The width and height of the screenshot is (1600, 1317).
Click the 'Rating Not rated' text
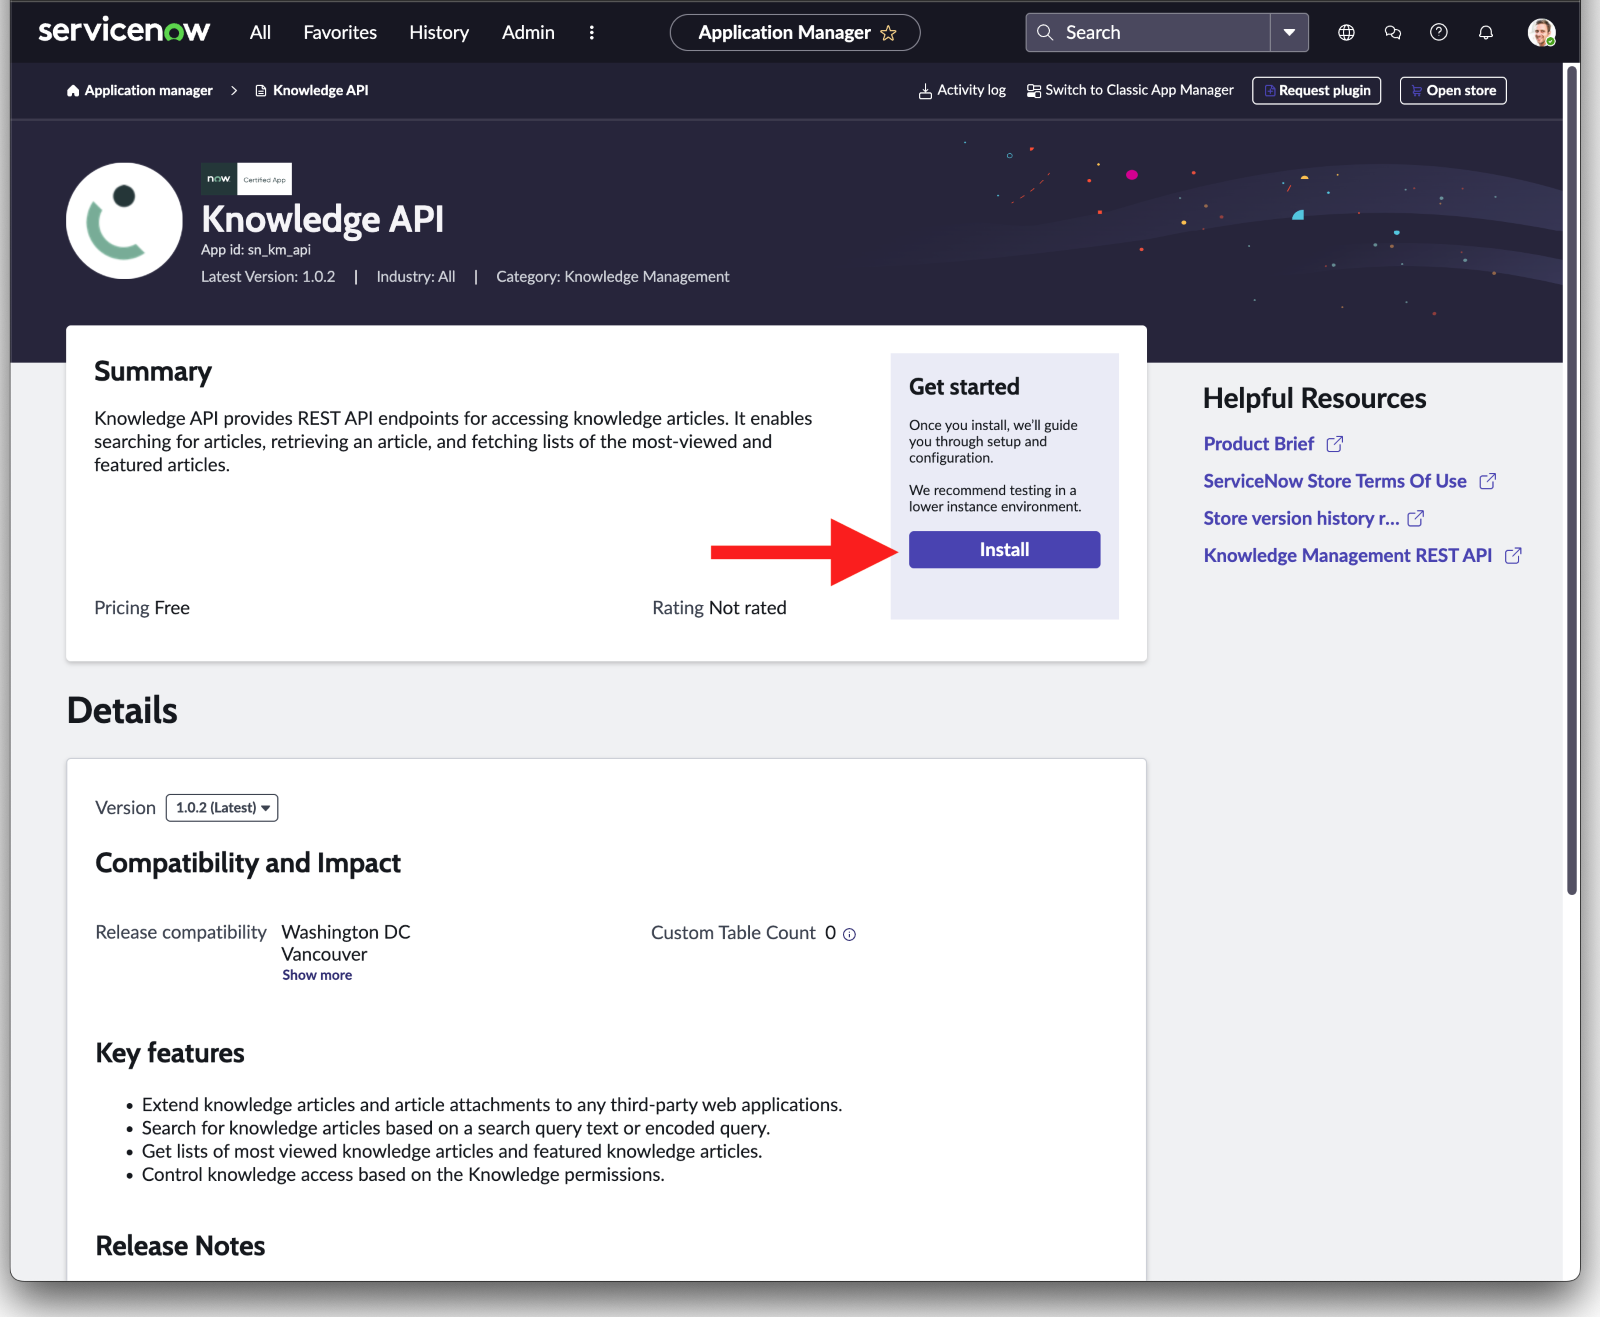[719, 608]
